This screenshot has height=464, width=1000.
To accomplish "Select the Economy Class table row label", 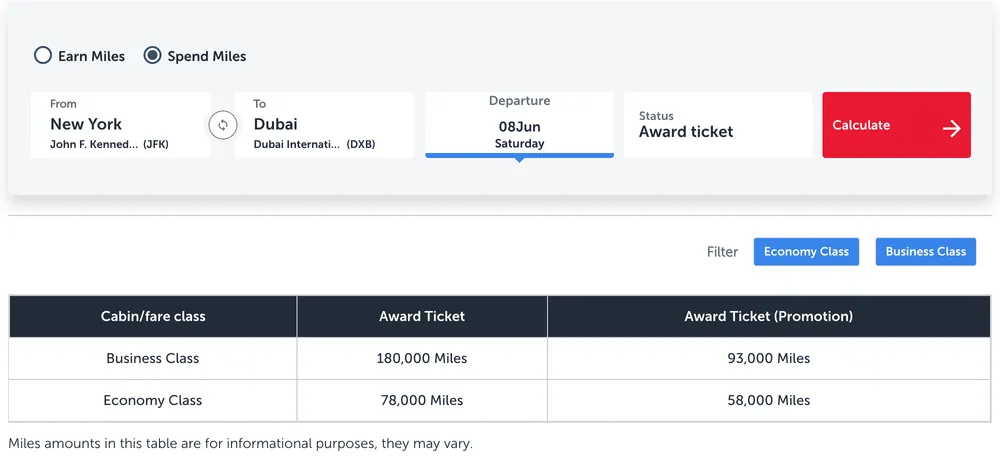I will 153,400.
